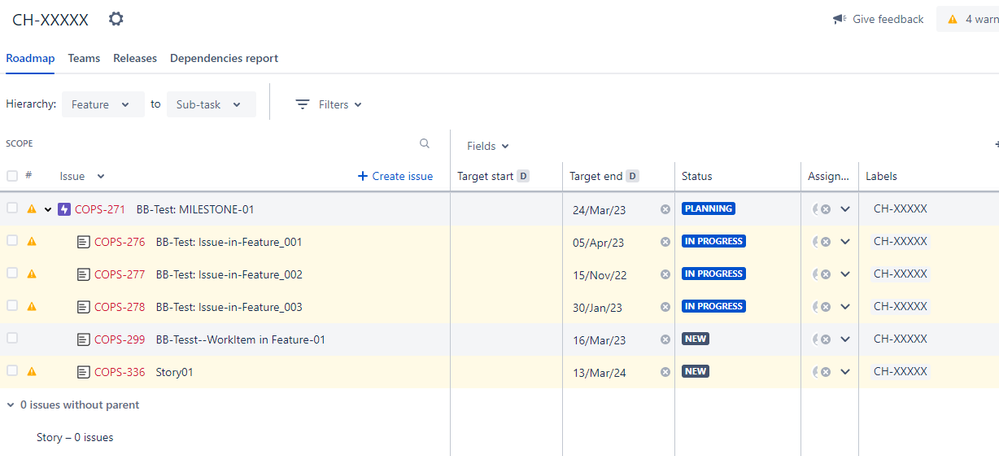Collapse the issues without parent section
The height and width of the screenshot is (456, 999).
(x=10, y=404)
